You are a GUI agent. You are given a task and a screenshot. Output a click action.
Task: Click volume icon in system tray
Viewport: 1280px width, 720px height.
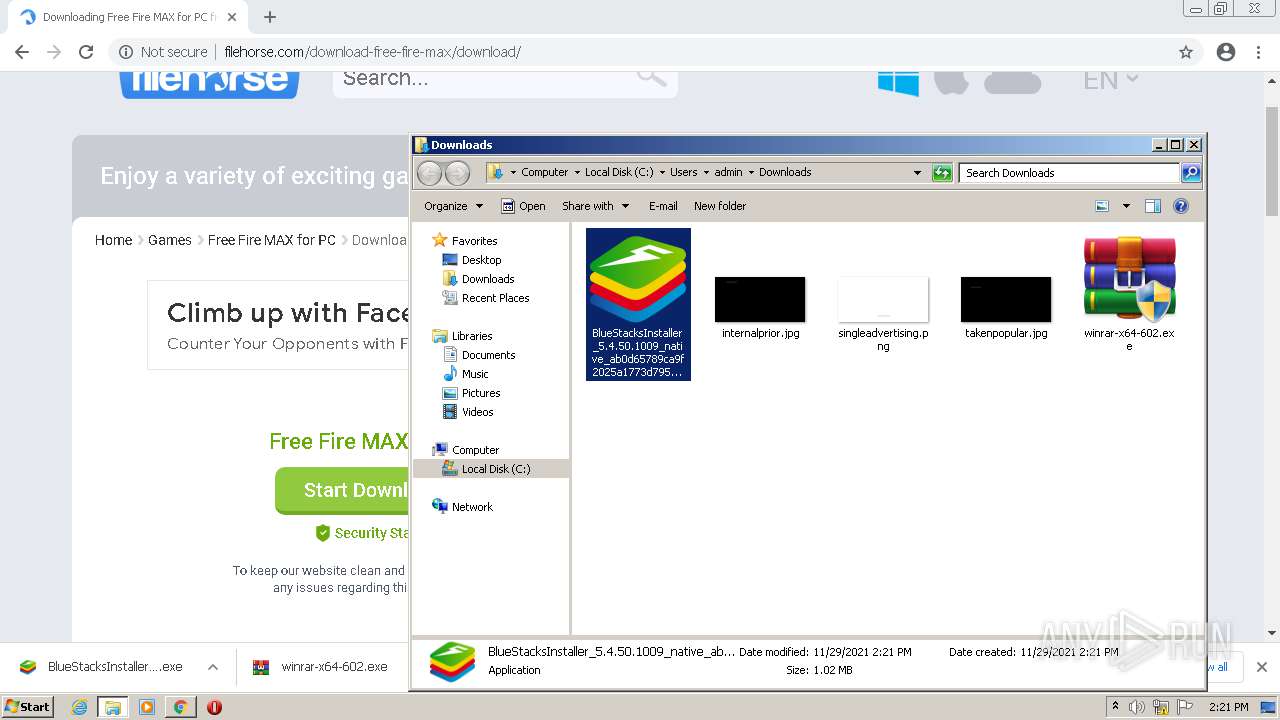(x=1137, y=707)
